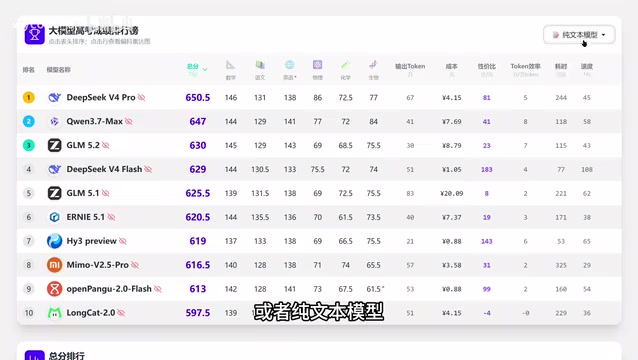
Task: Click the Qwen3.7-Max logo icon
Action: [x=55, y=121]
